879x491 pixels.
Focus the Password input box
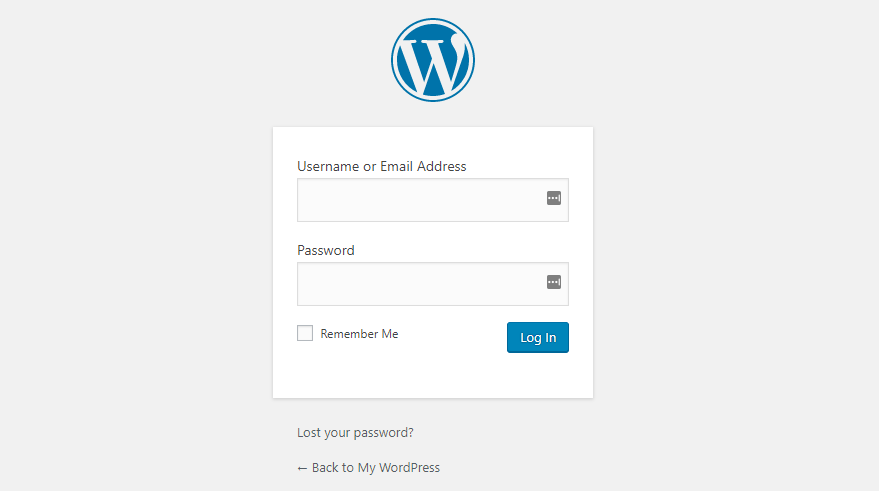click(x=433, y=284)
